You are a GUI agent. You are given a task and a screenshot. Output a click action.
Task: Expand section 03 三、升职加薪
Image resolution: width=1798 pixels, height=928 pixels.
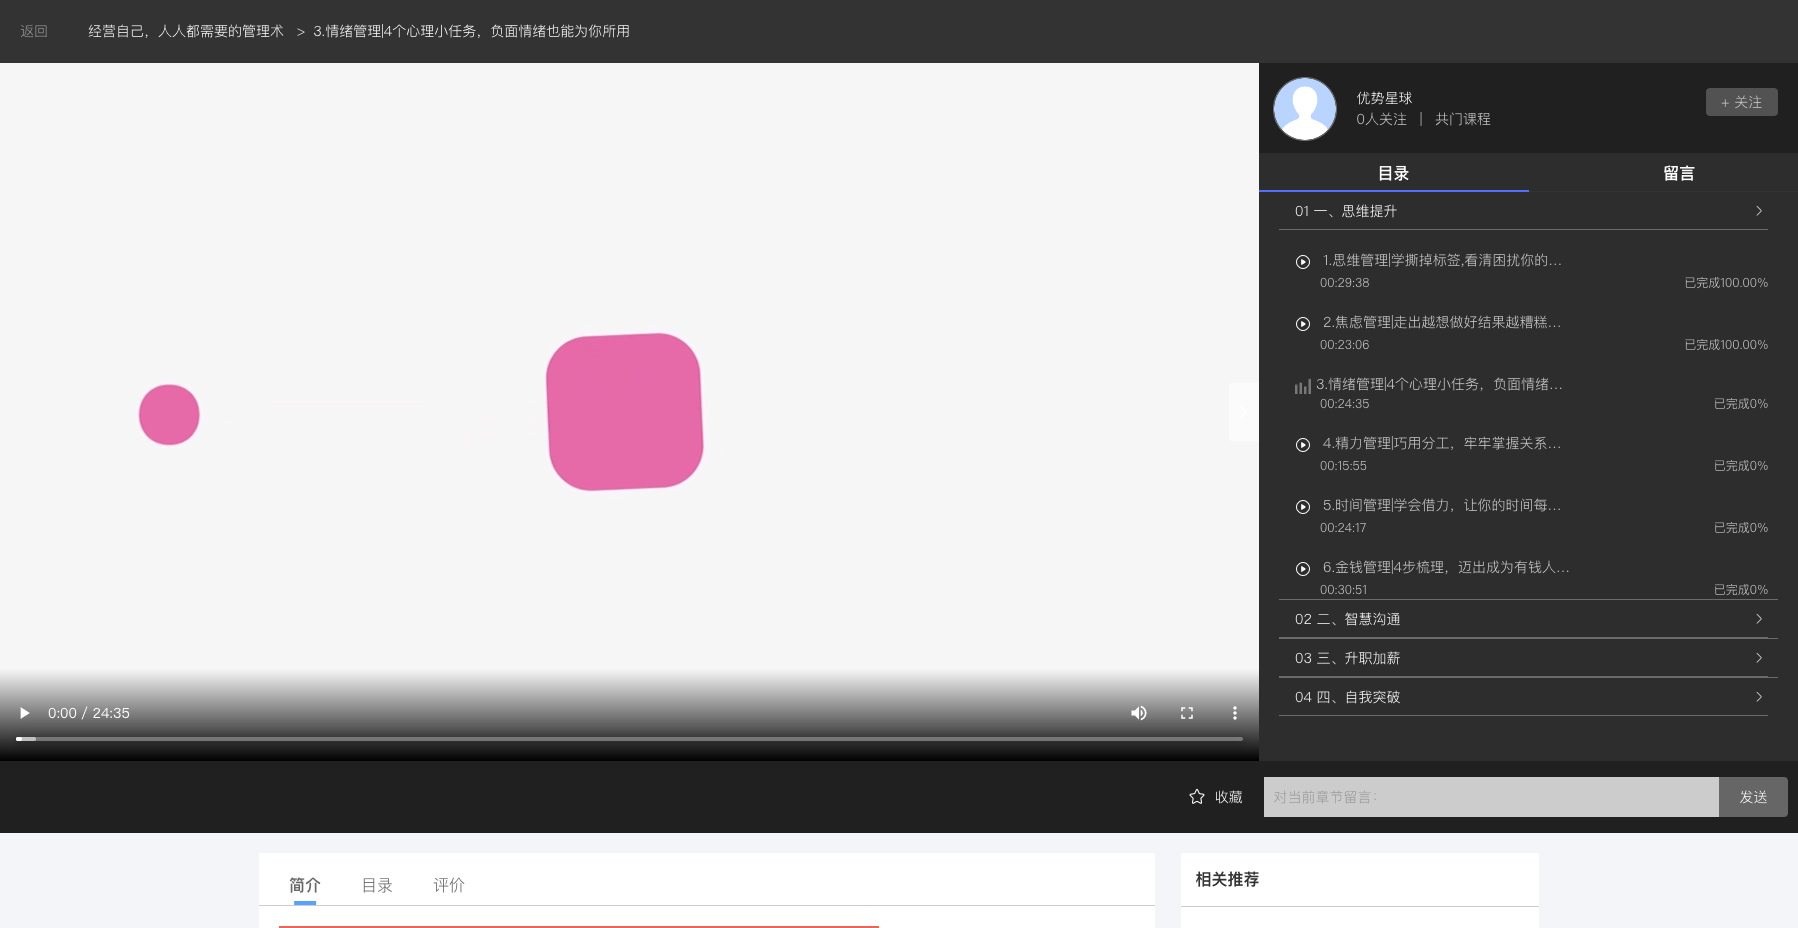1523,658
